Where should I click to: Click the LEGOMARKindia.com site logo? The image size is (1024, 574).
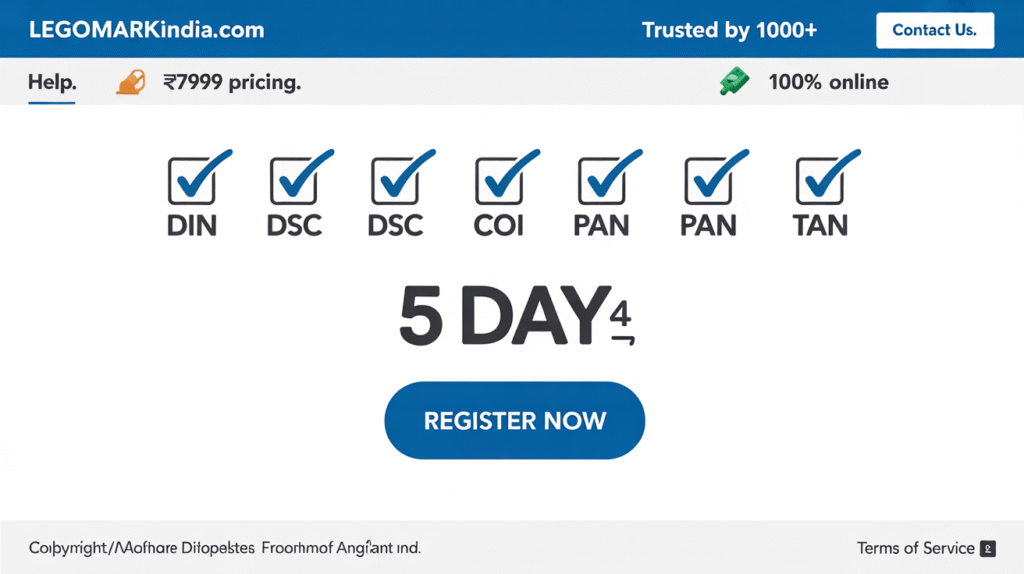tap(147, 30)
